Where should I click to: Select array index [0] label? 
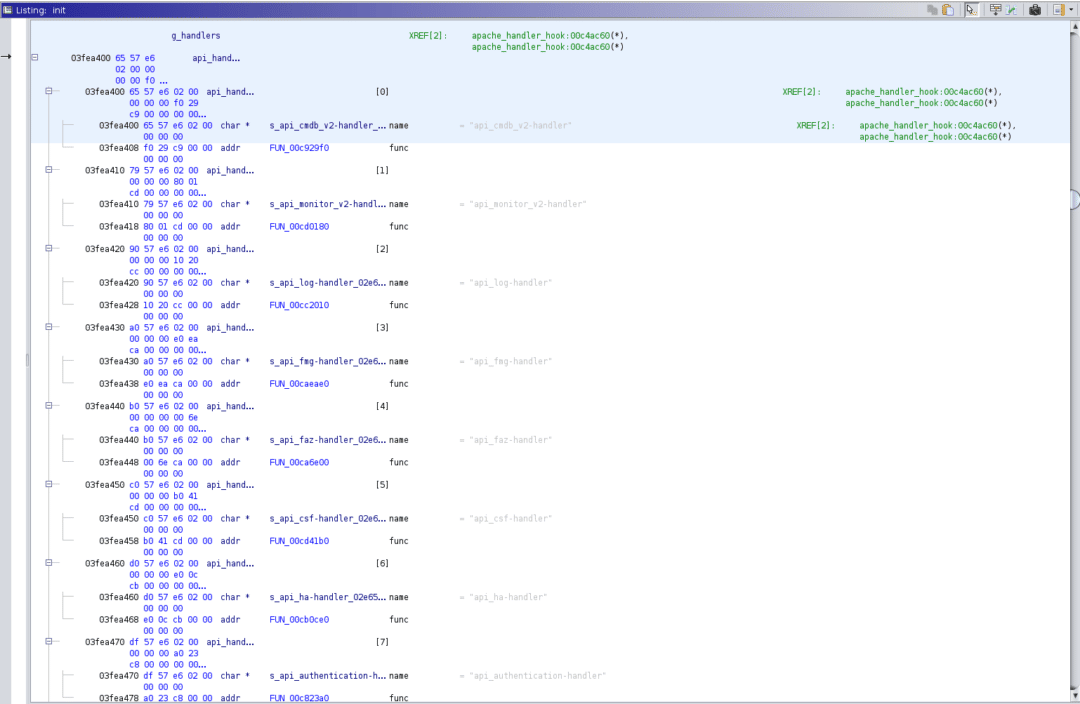(x=382, y=92)
